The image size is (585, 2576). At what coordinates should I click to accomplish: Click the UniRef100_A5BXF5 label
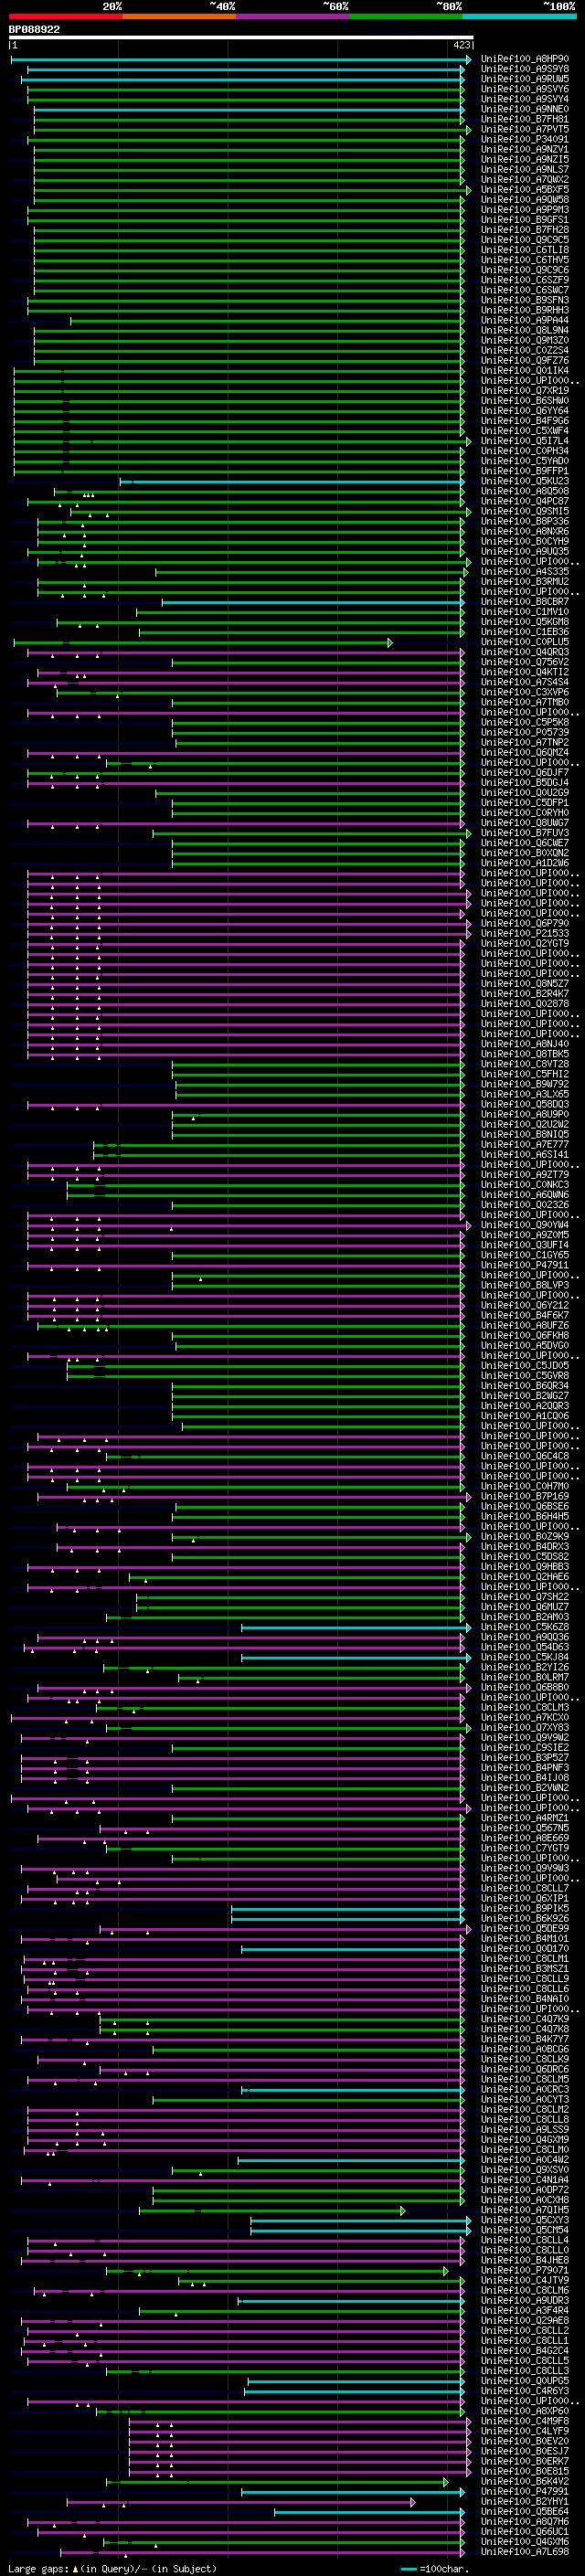(x=524, y=189)
